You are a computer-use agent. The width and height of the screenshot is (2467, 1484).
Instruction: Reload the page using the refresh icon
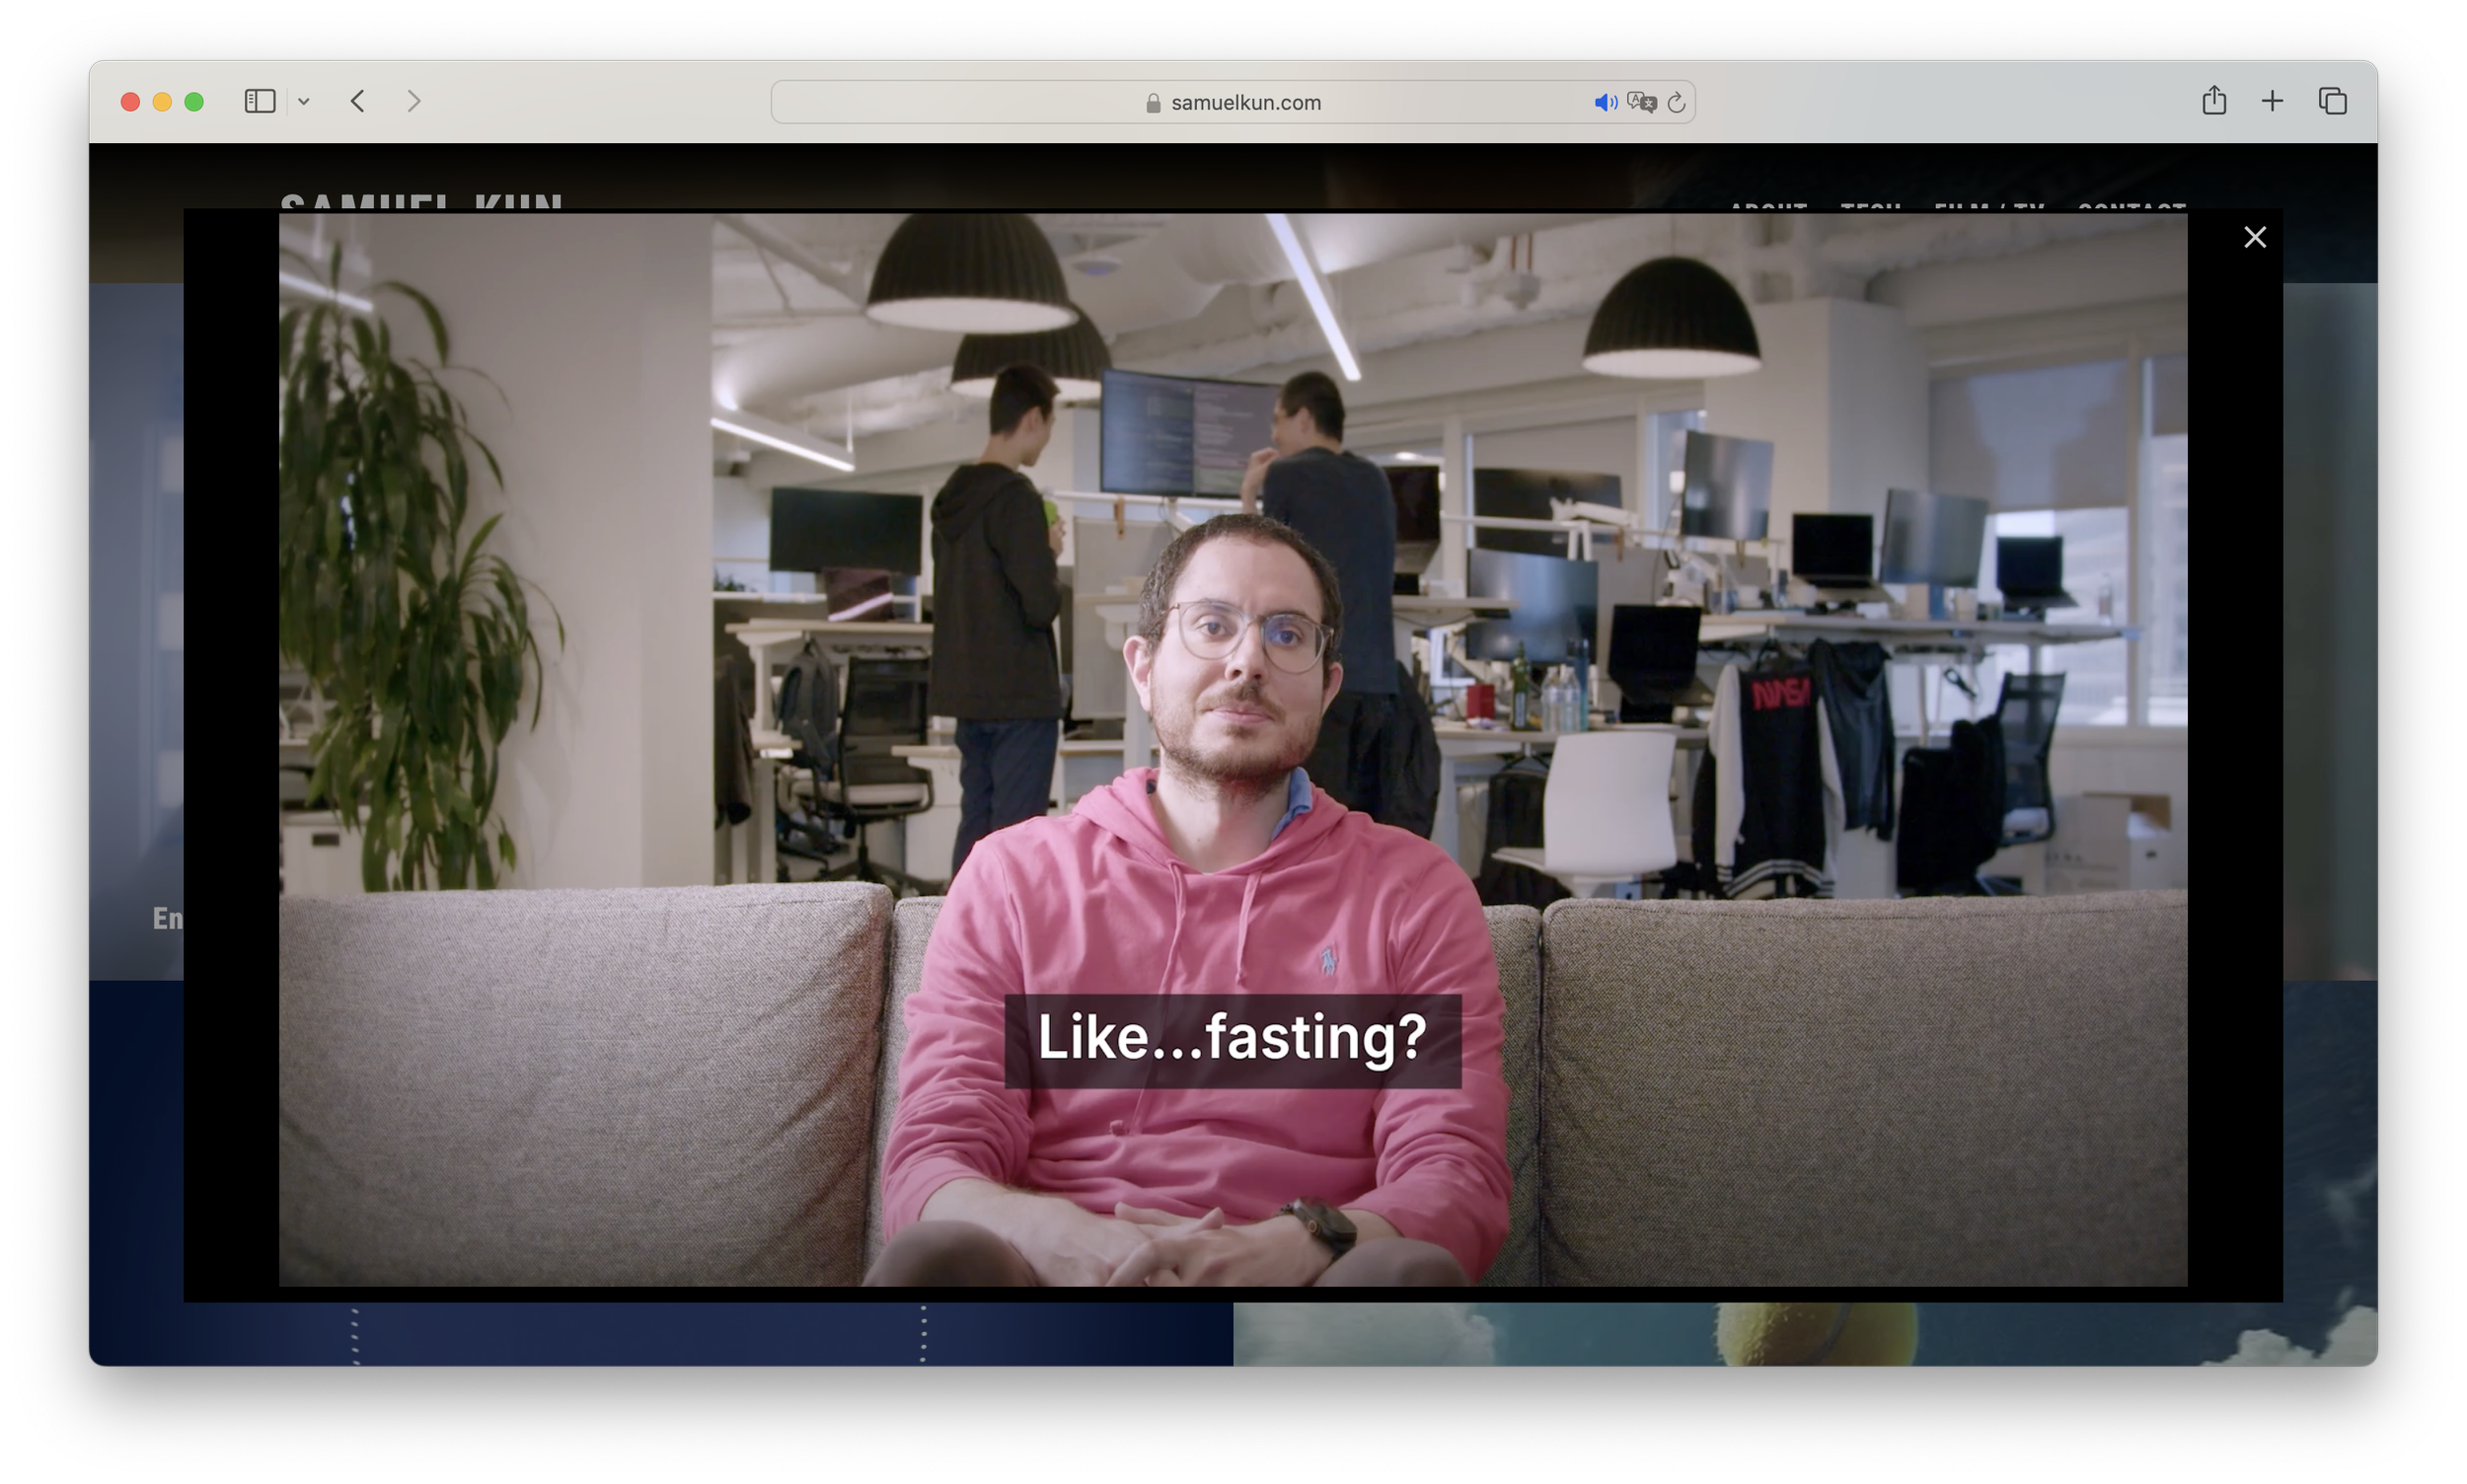click(1676, 101)
